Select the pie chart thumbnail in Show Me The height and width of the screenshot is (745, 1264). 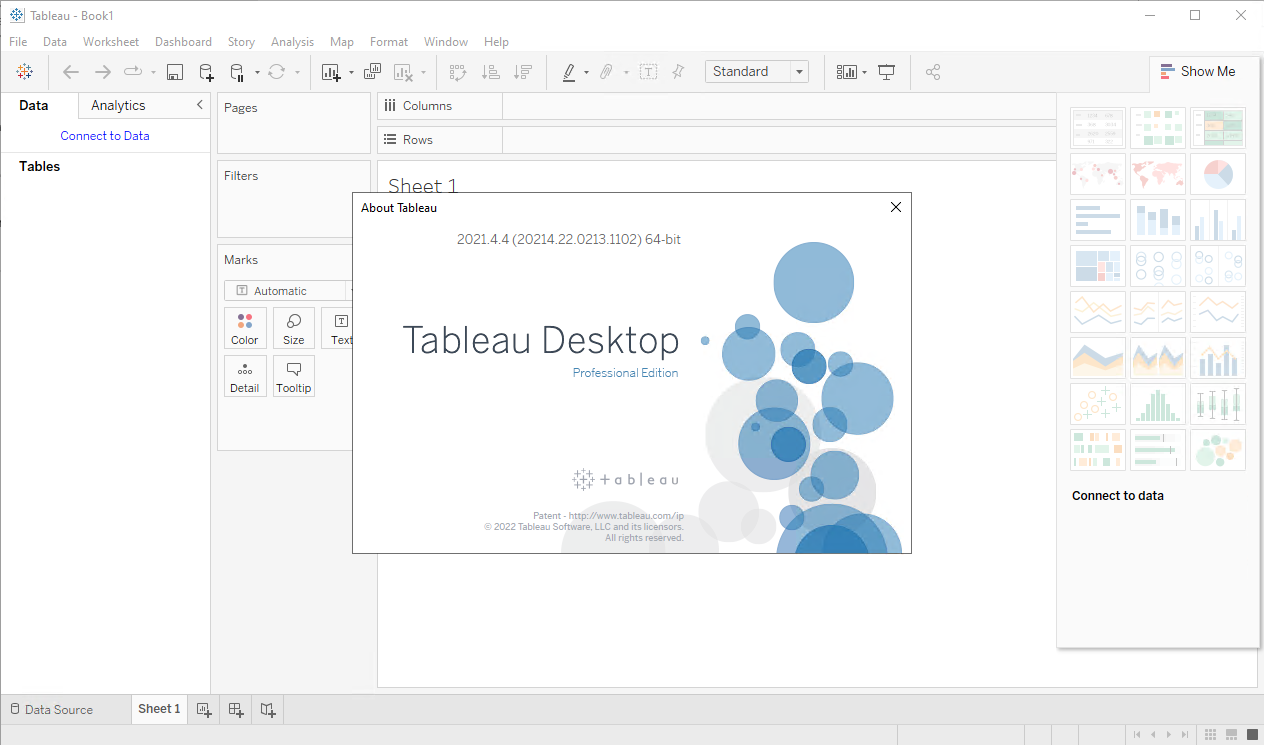[x=1218, y=174]
